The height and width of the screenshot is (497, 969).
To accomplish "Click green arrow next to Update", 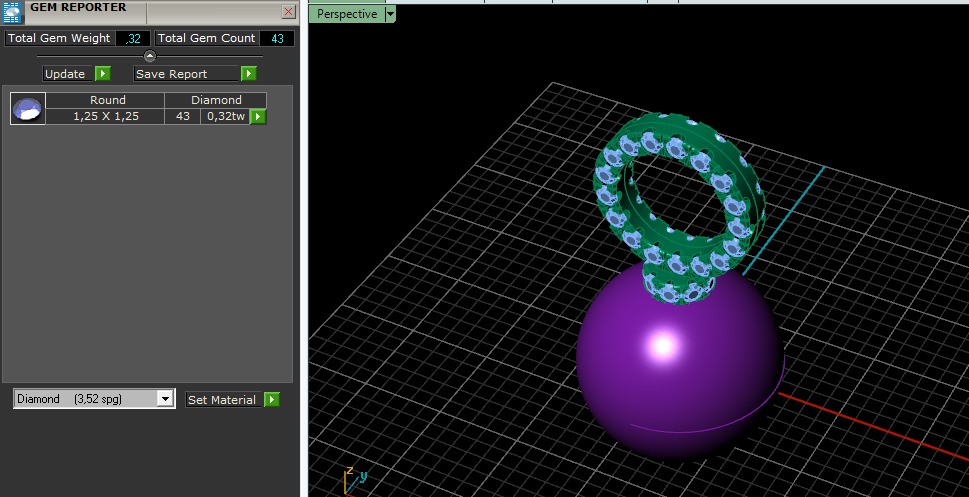I will pyautogui.click(x=103, y=74).
